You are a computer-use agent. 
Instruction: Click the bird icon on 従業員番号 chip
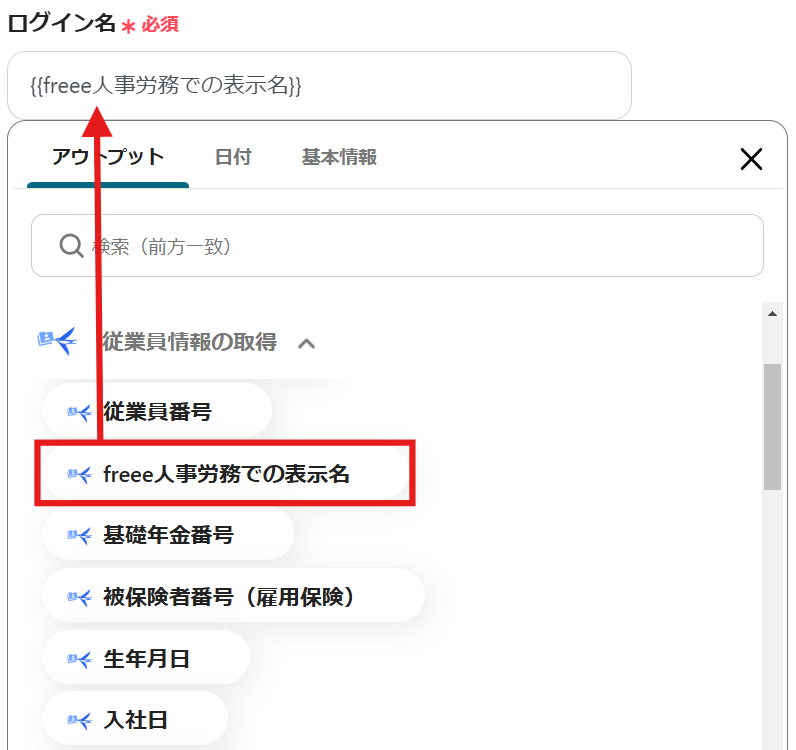pos(79,412)
